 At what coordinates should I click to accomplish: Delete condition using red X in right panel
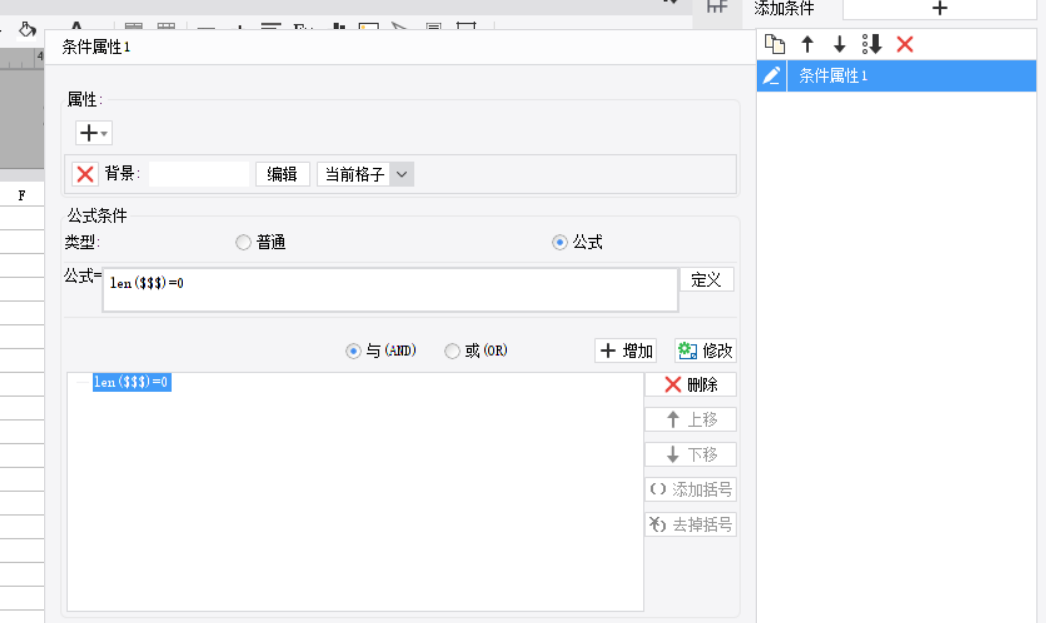[905, 45]
